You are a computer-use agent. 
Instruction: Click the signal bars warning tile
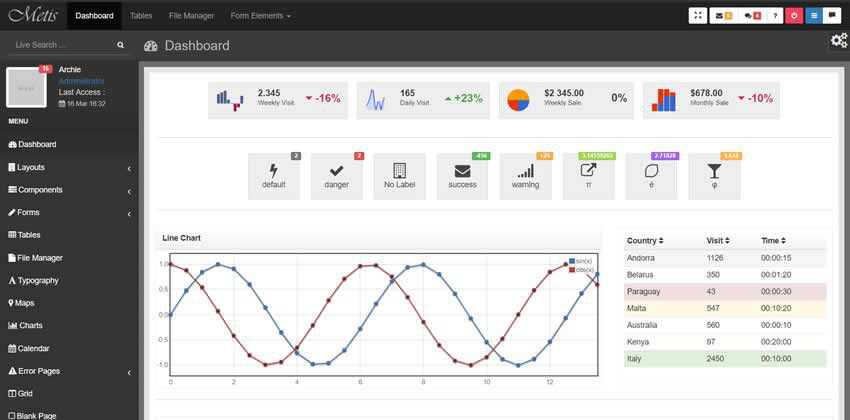525,176
